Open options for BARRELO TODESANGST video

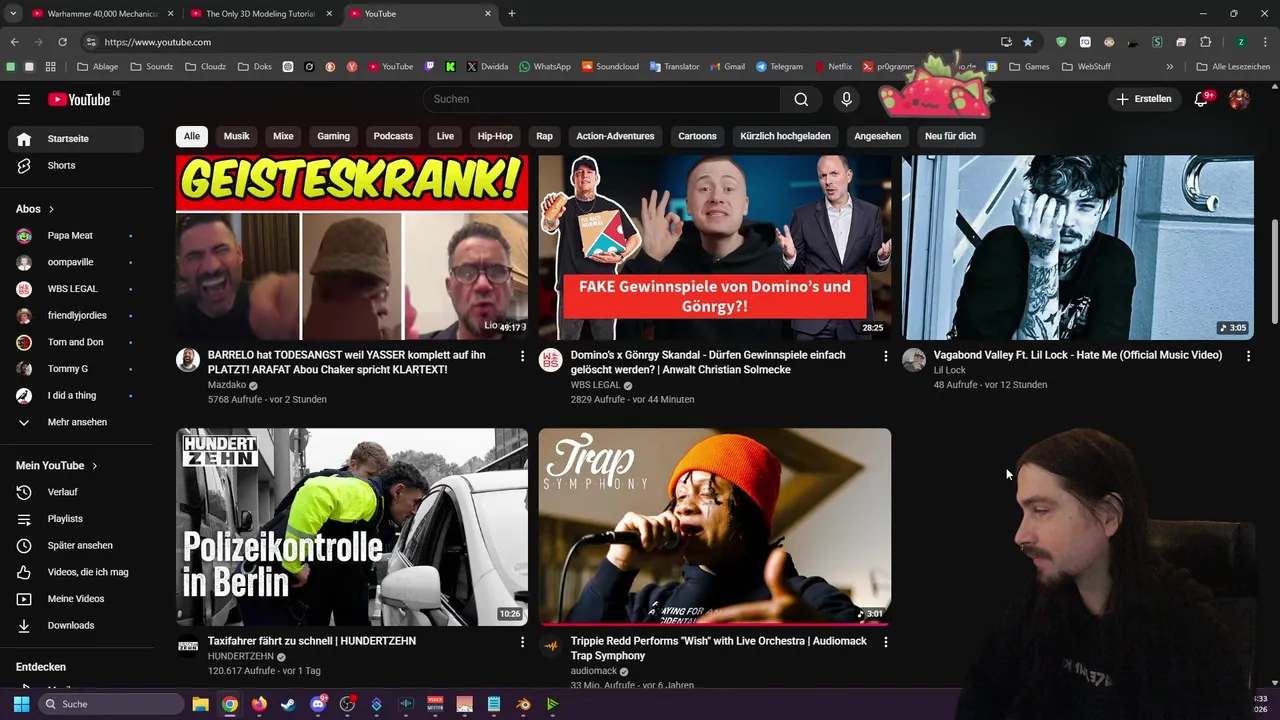522,356
